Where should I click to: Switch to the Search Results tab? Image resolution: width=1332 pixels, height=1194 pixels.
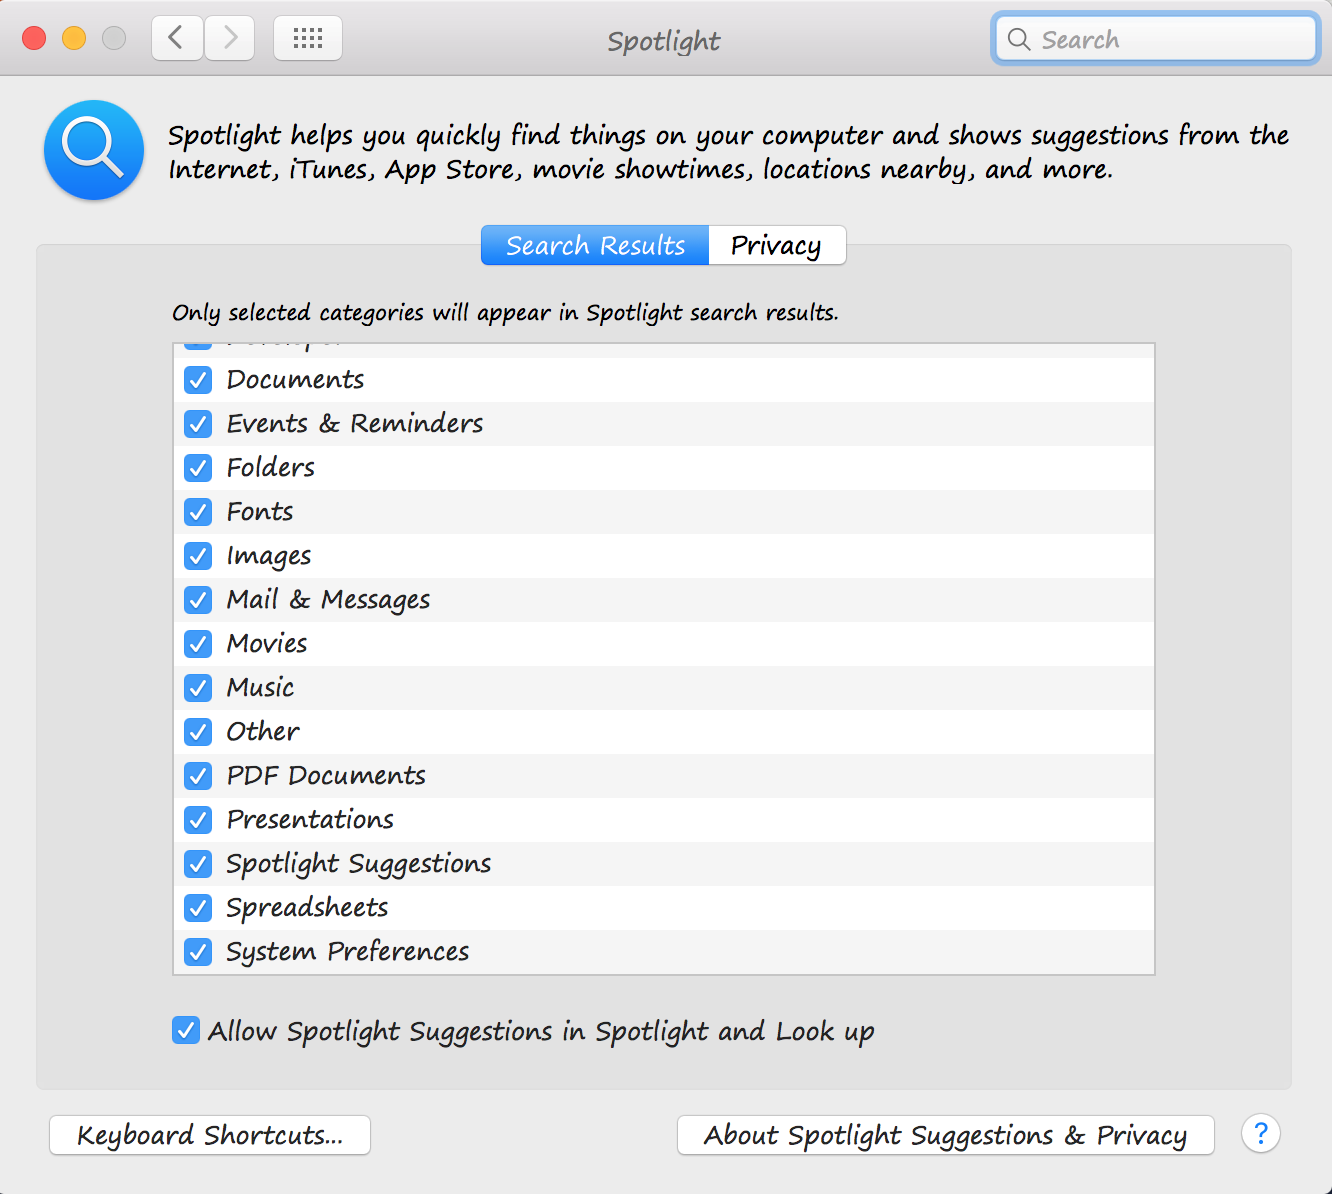(595, 245)
